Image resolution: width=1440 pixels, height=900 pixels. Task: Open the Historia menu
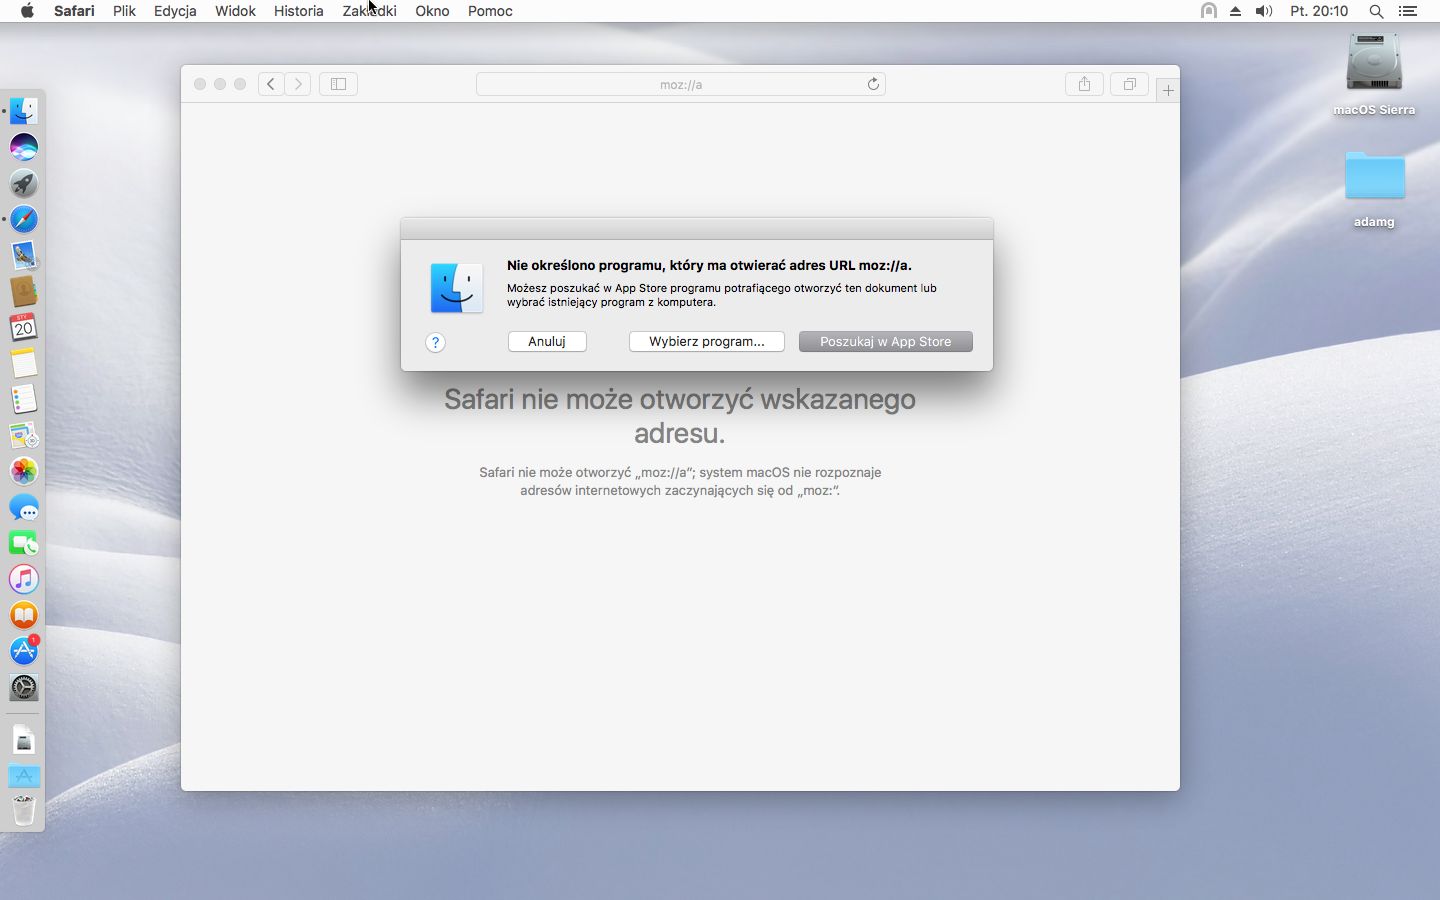point(299,11)
